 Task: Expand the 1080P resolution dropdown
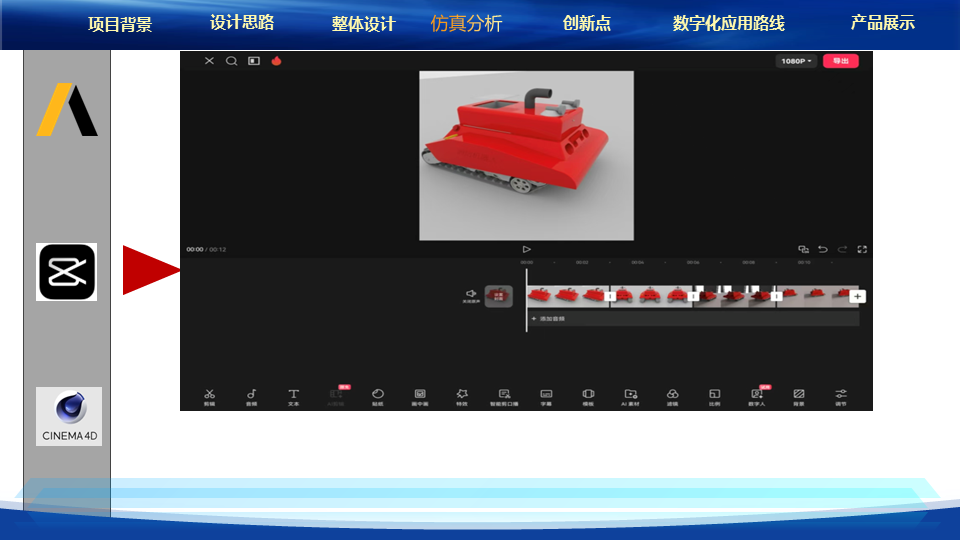(796, 61)
